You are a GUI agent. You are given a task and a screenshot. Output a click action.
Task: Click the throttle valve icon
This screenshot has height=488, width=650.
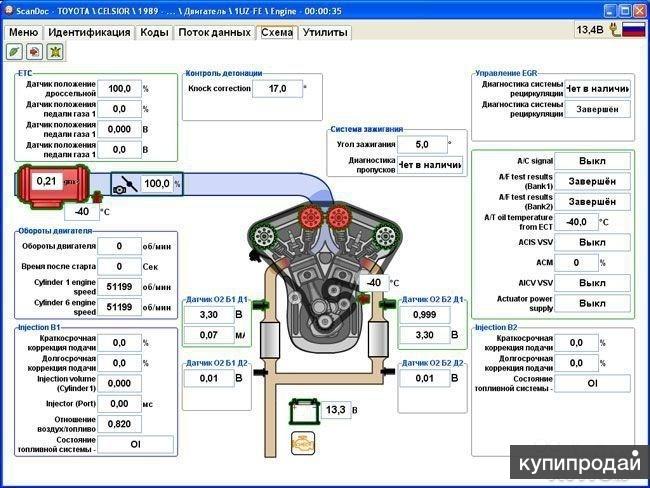coord(125,185)
